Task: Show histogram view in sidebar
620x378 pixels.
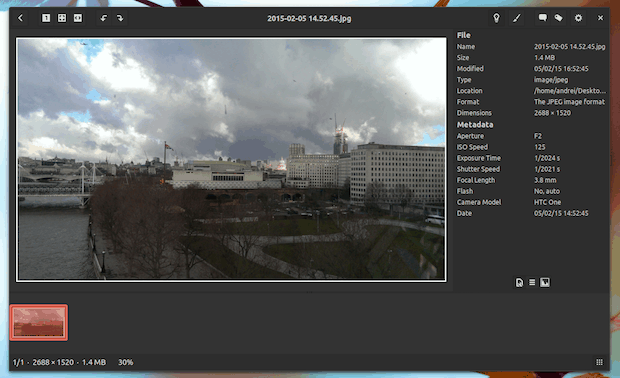Action: pyautogui.click(x=545, y=282)
